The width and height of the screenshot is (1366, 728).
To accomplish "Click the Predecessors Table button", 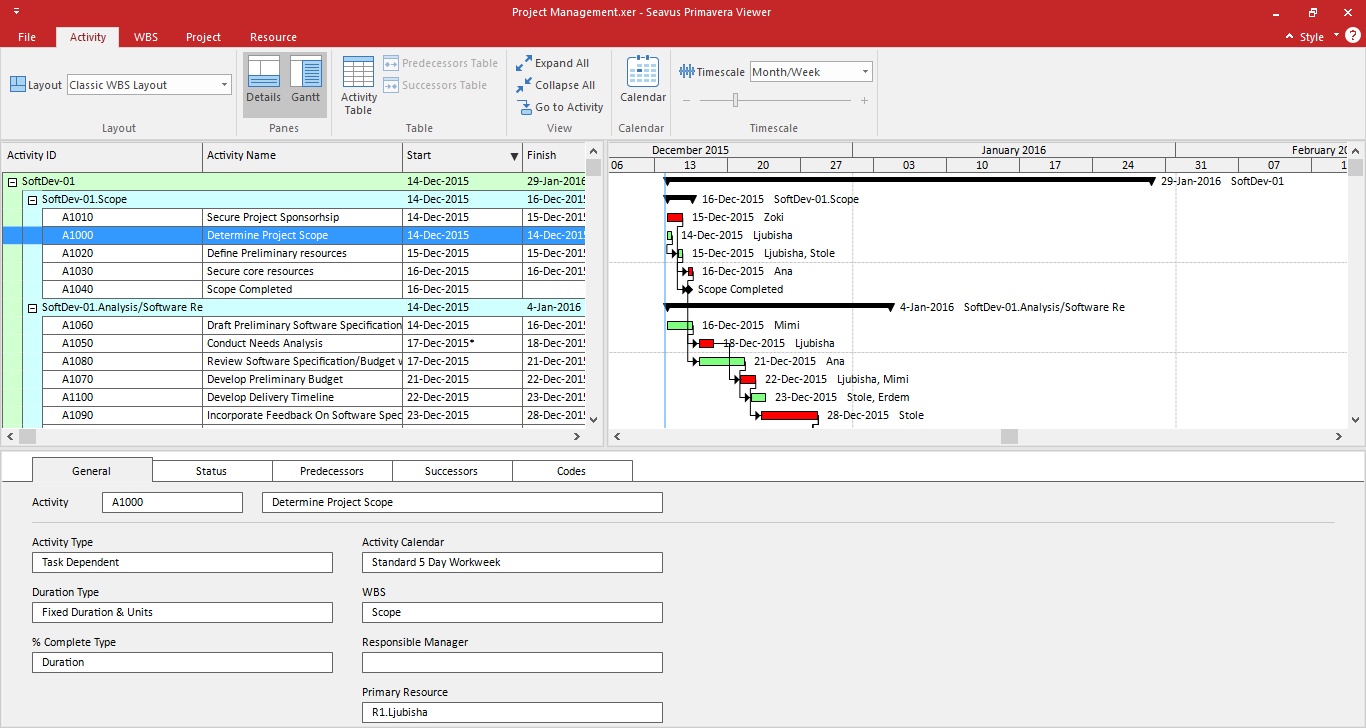I will click(x=440, y=63).
